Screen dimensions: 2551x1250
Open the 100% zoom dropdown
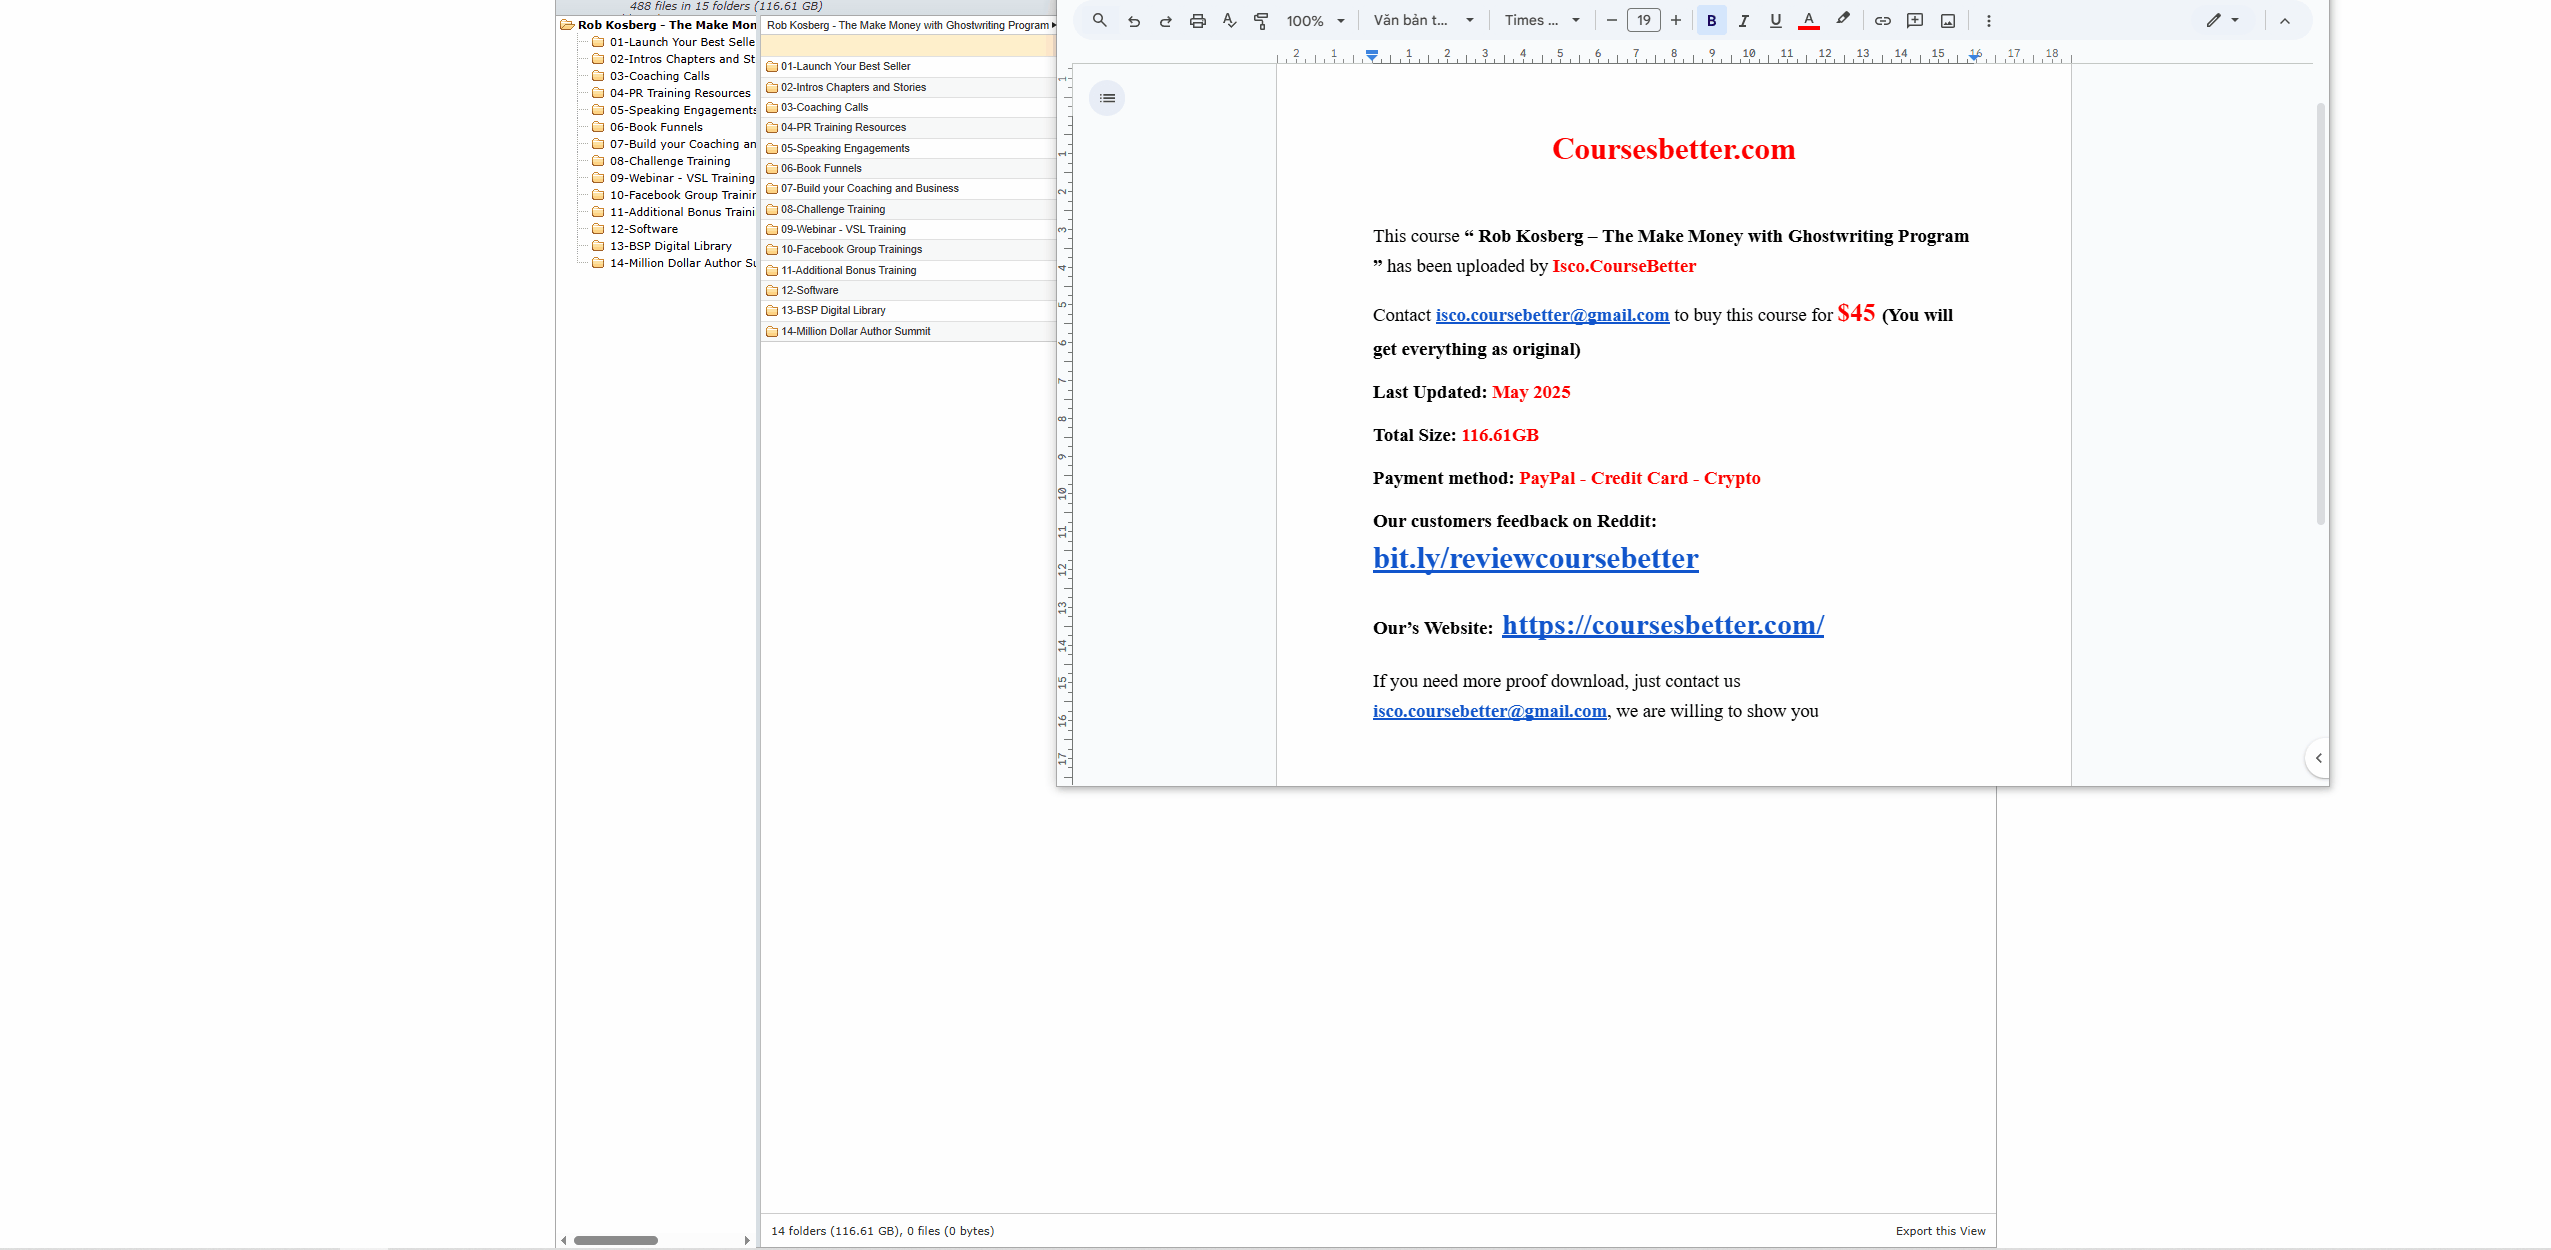[x=1316, y=20]
